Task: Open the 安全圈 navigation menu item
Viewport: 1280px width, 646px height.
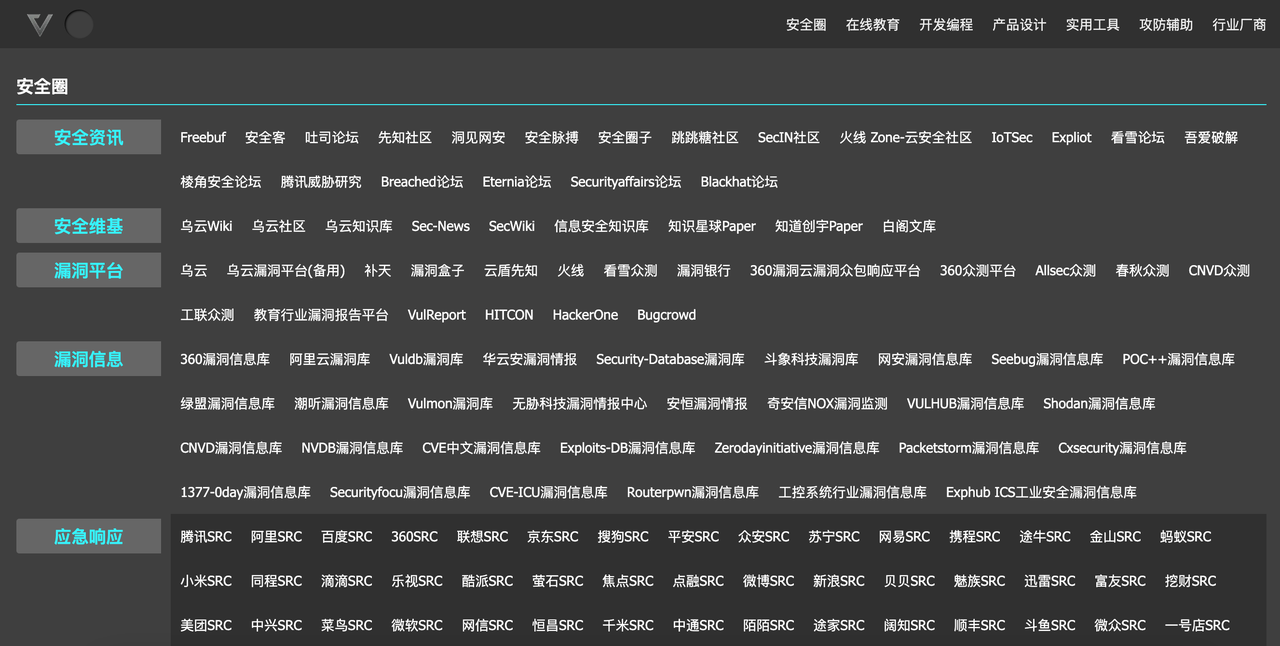Action: click(806, 25)
